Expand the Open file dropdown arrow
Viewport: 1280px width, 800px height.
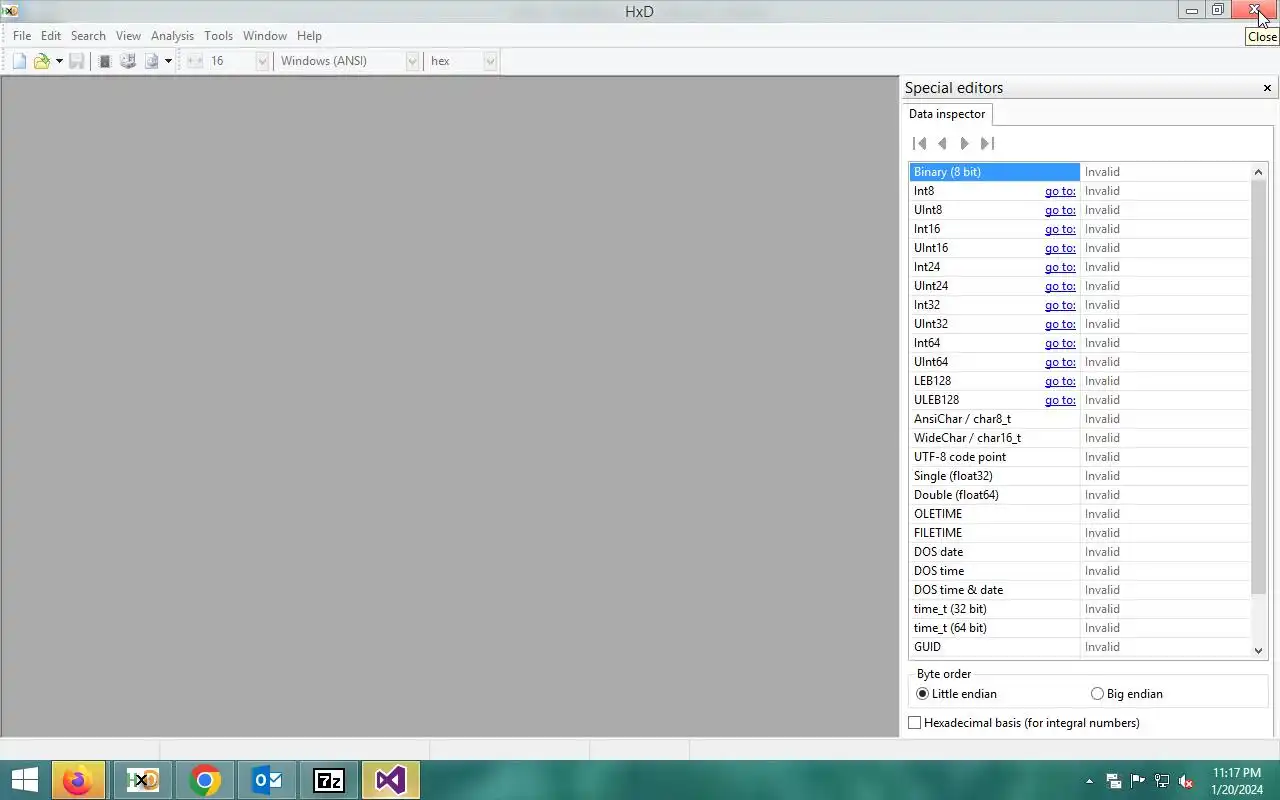59,61
